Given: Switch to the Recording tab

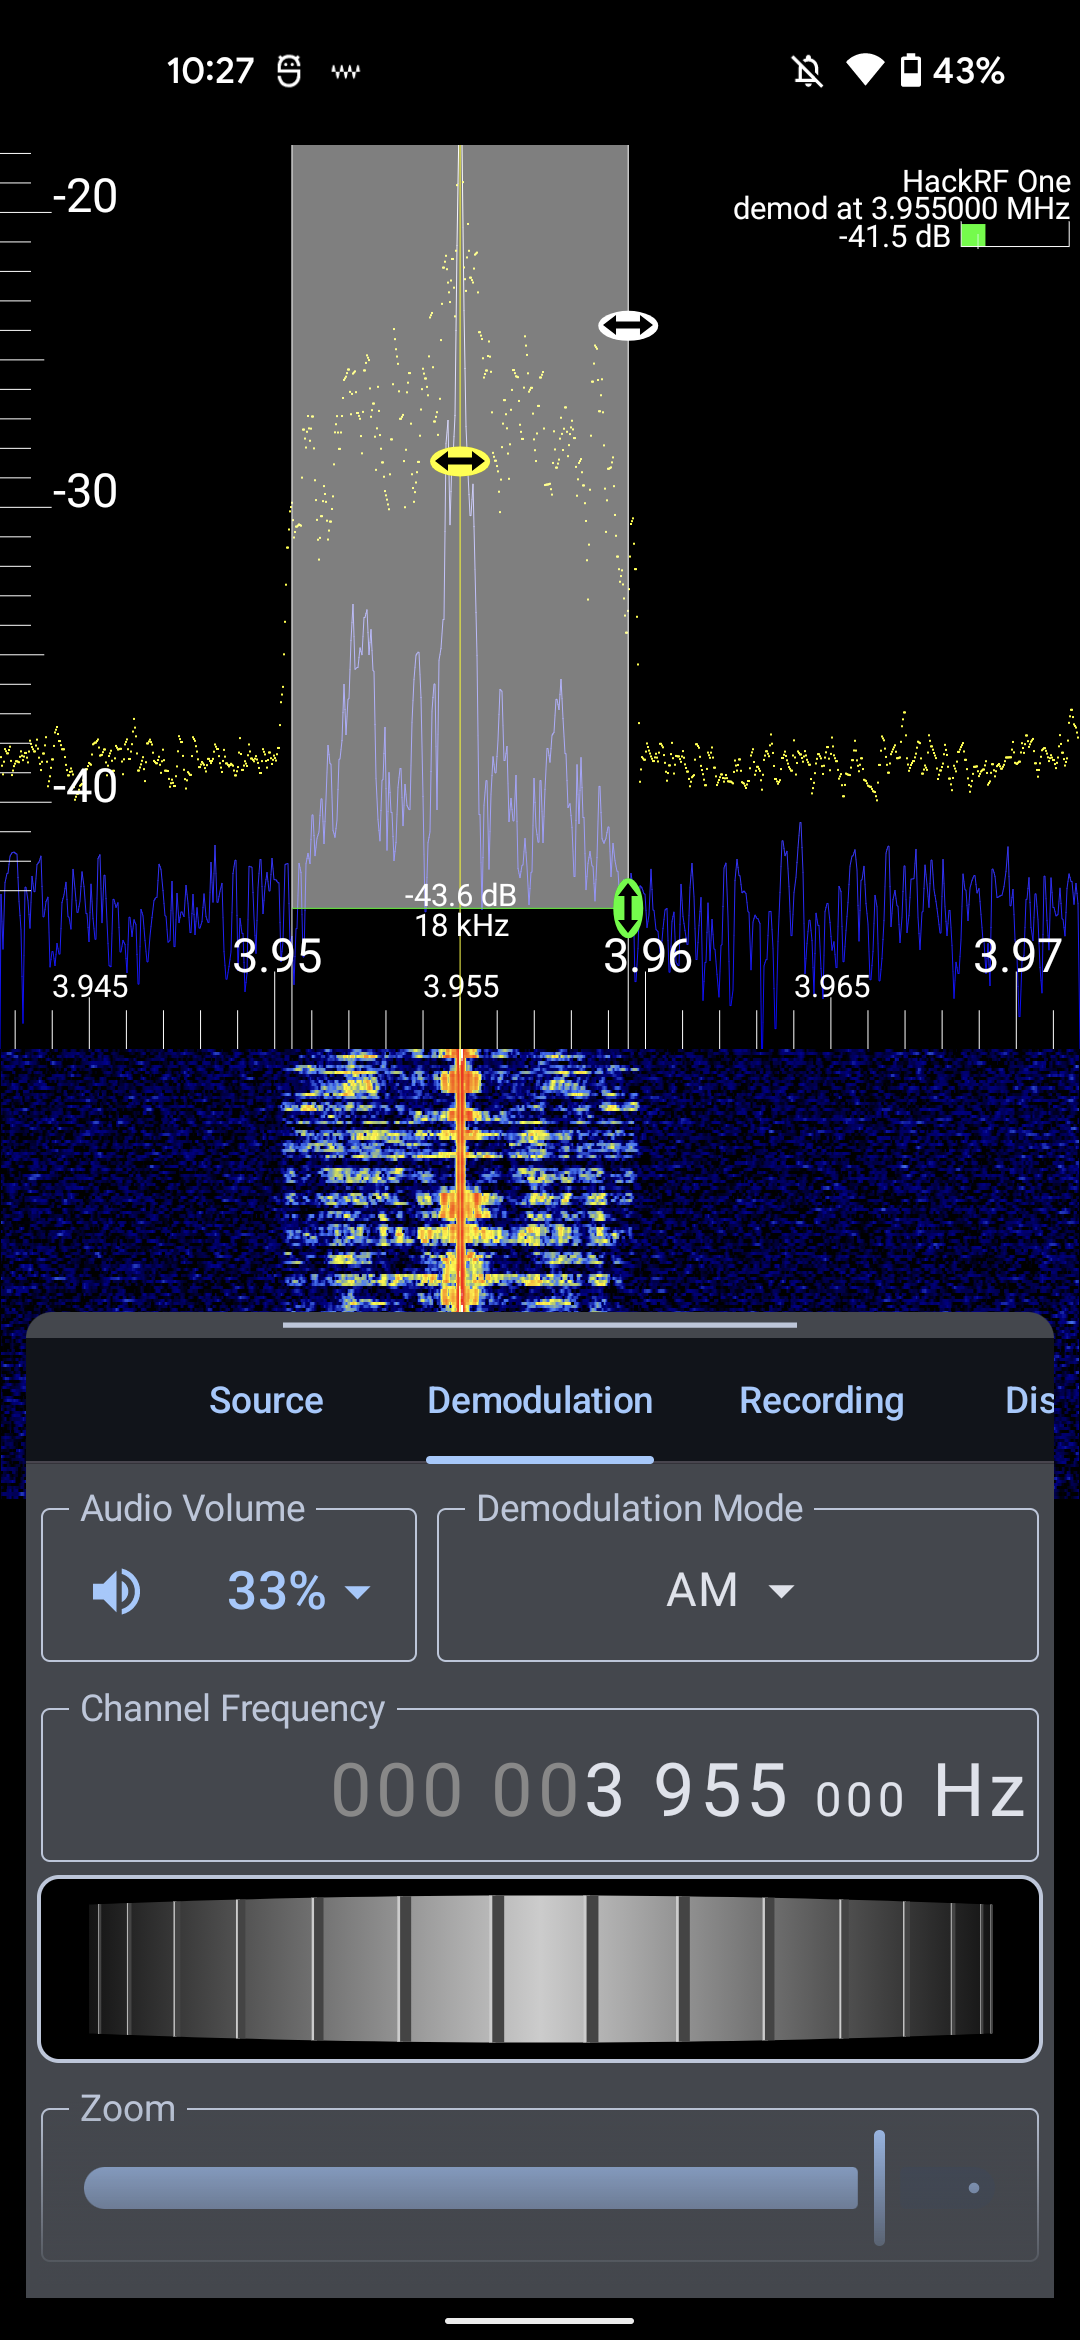Looking at the screenshot, I should (821, 1401).
